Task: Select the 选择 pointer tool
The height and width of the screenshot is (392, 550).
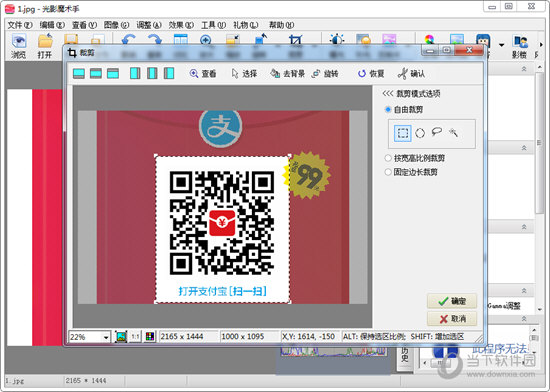Action: pos(244,74)
